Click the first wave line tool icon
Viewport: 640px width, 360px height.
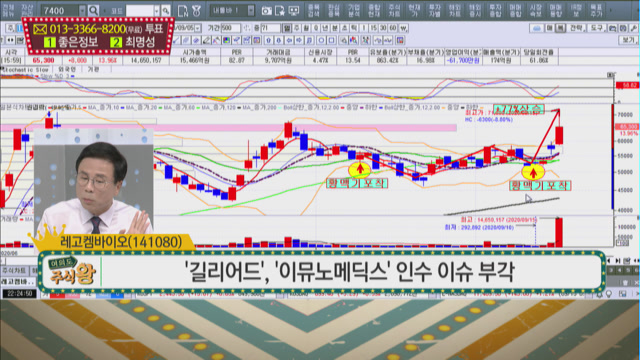pos(378,40)
